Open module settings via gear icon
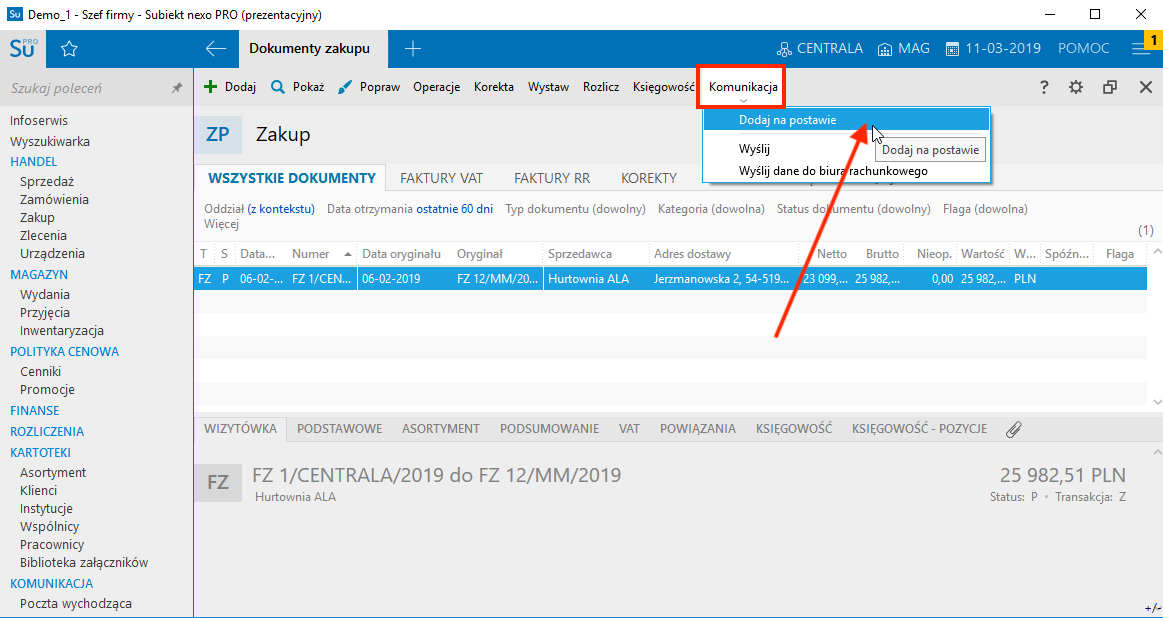 (1076, 87)
